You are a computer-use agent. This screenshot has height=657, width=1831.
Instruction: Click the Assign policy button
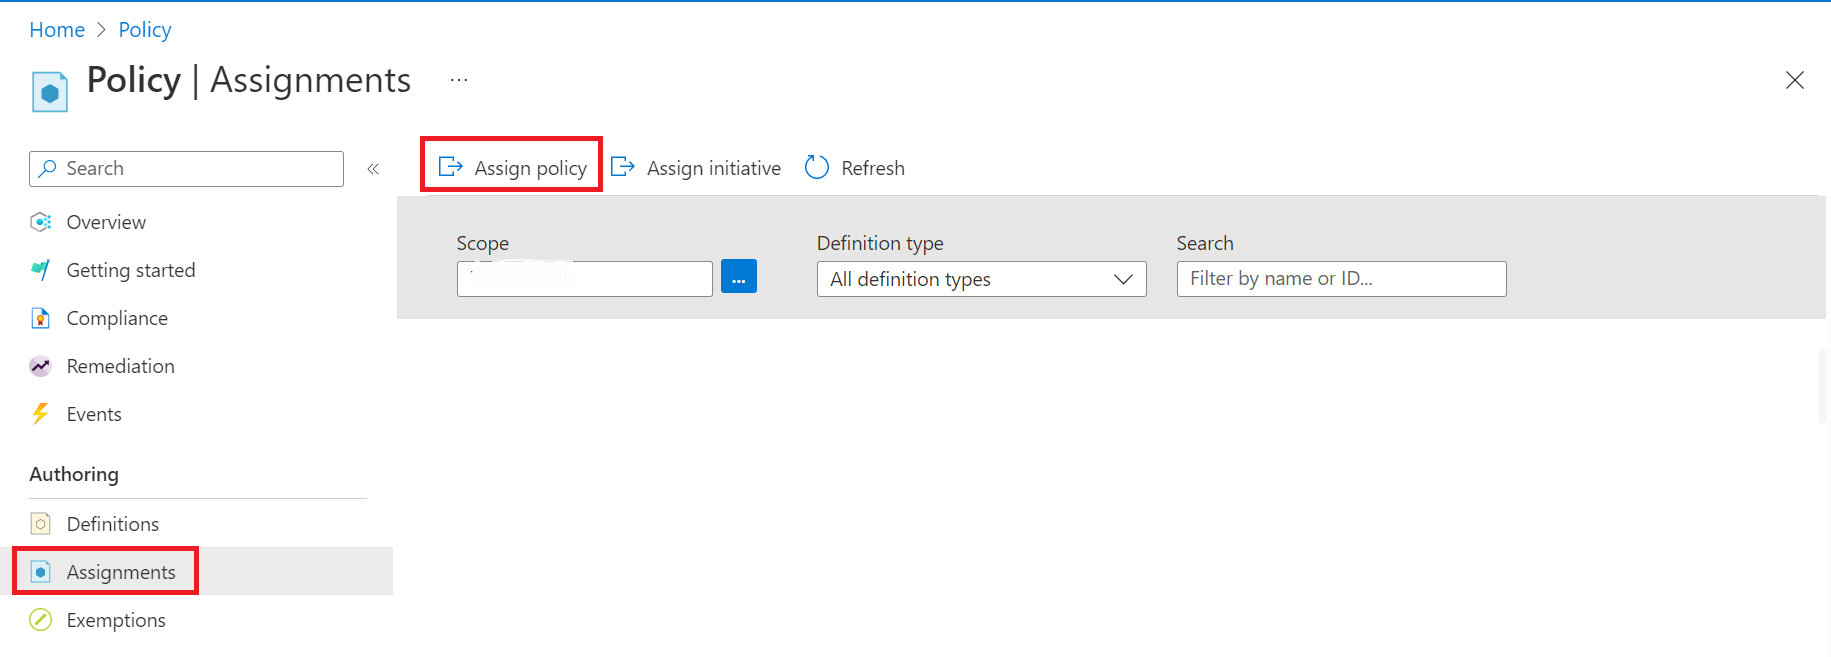pyautogui.click(x=512, y=167)
